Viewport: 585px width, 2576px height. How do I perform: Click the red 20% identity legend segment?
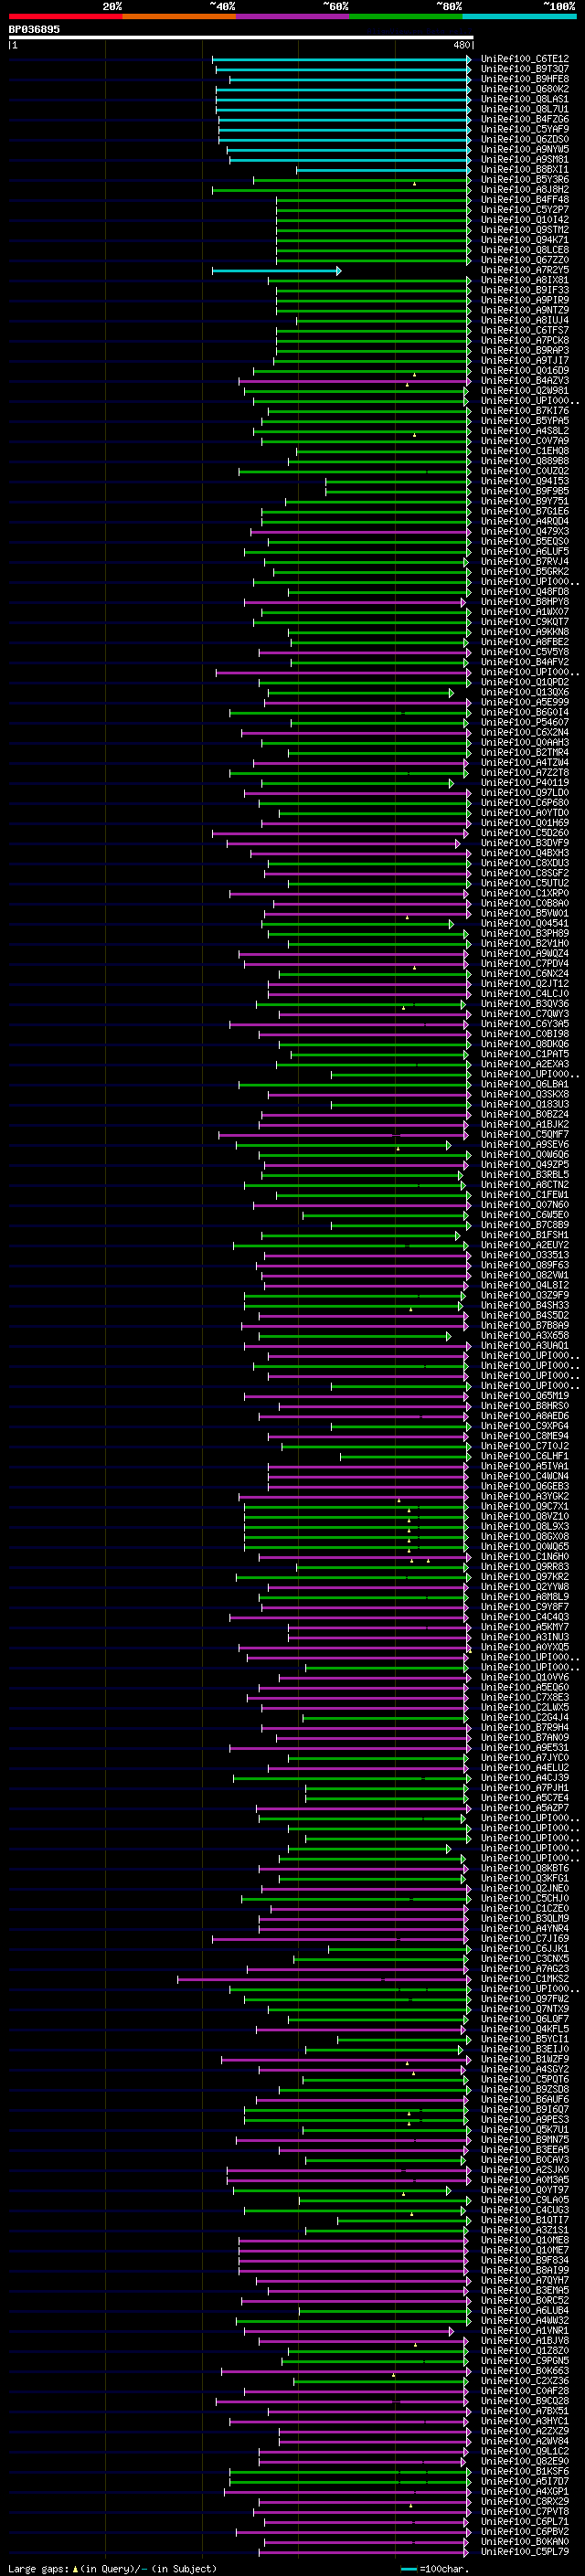point(66,17)
